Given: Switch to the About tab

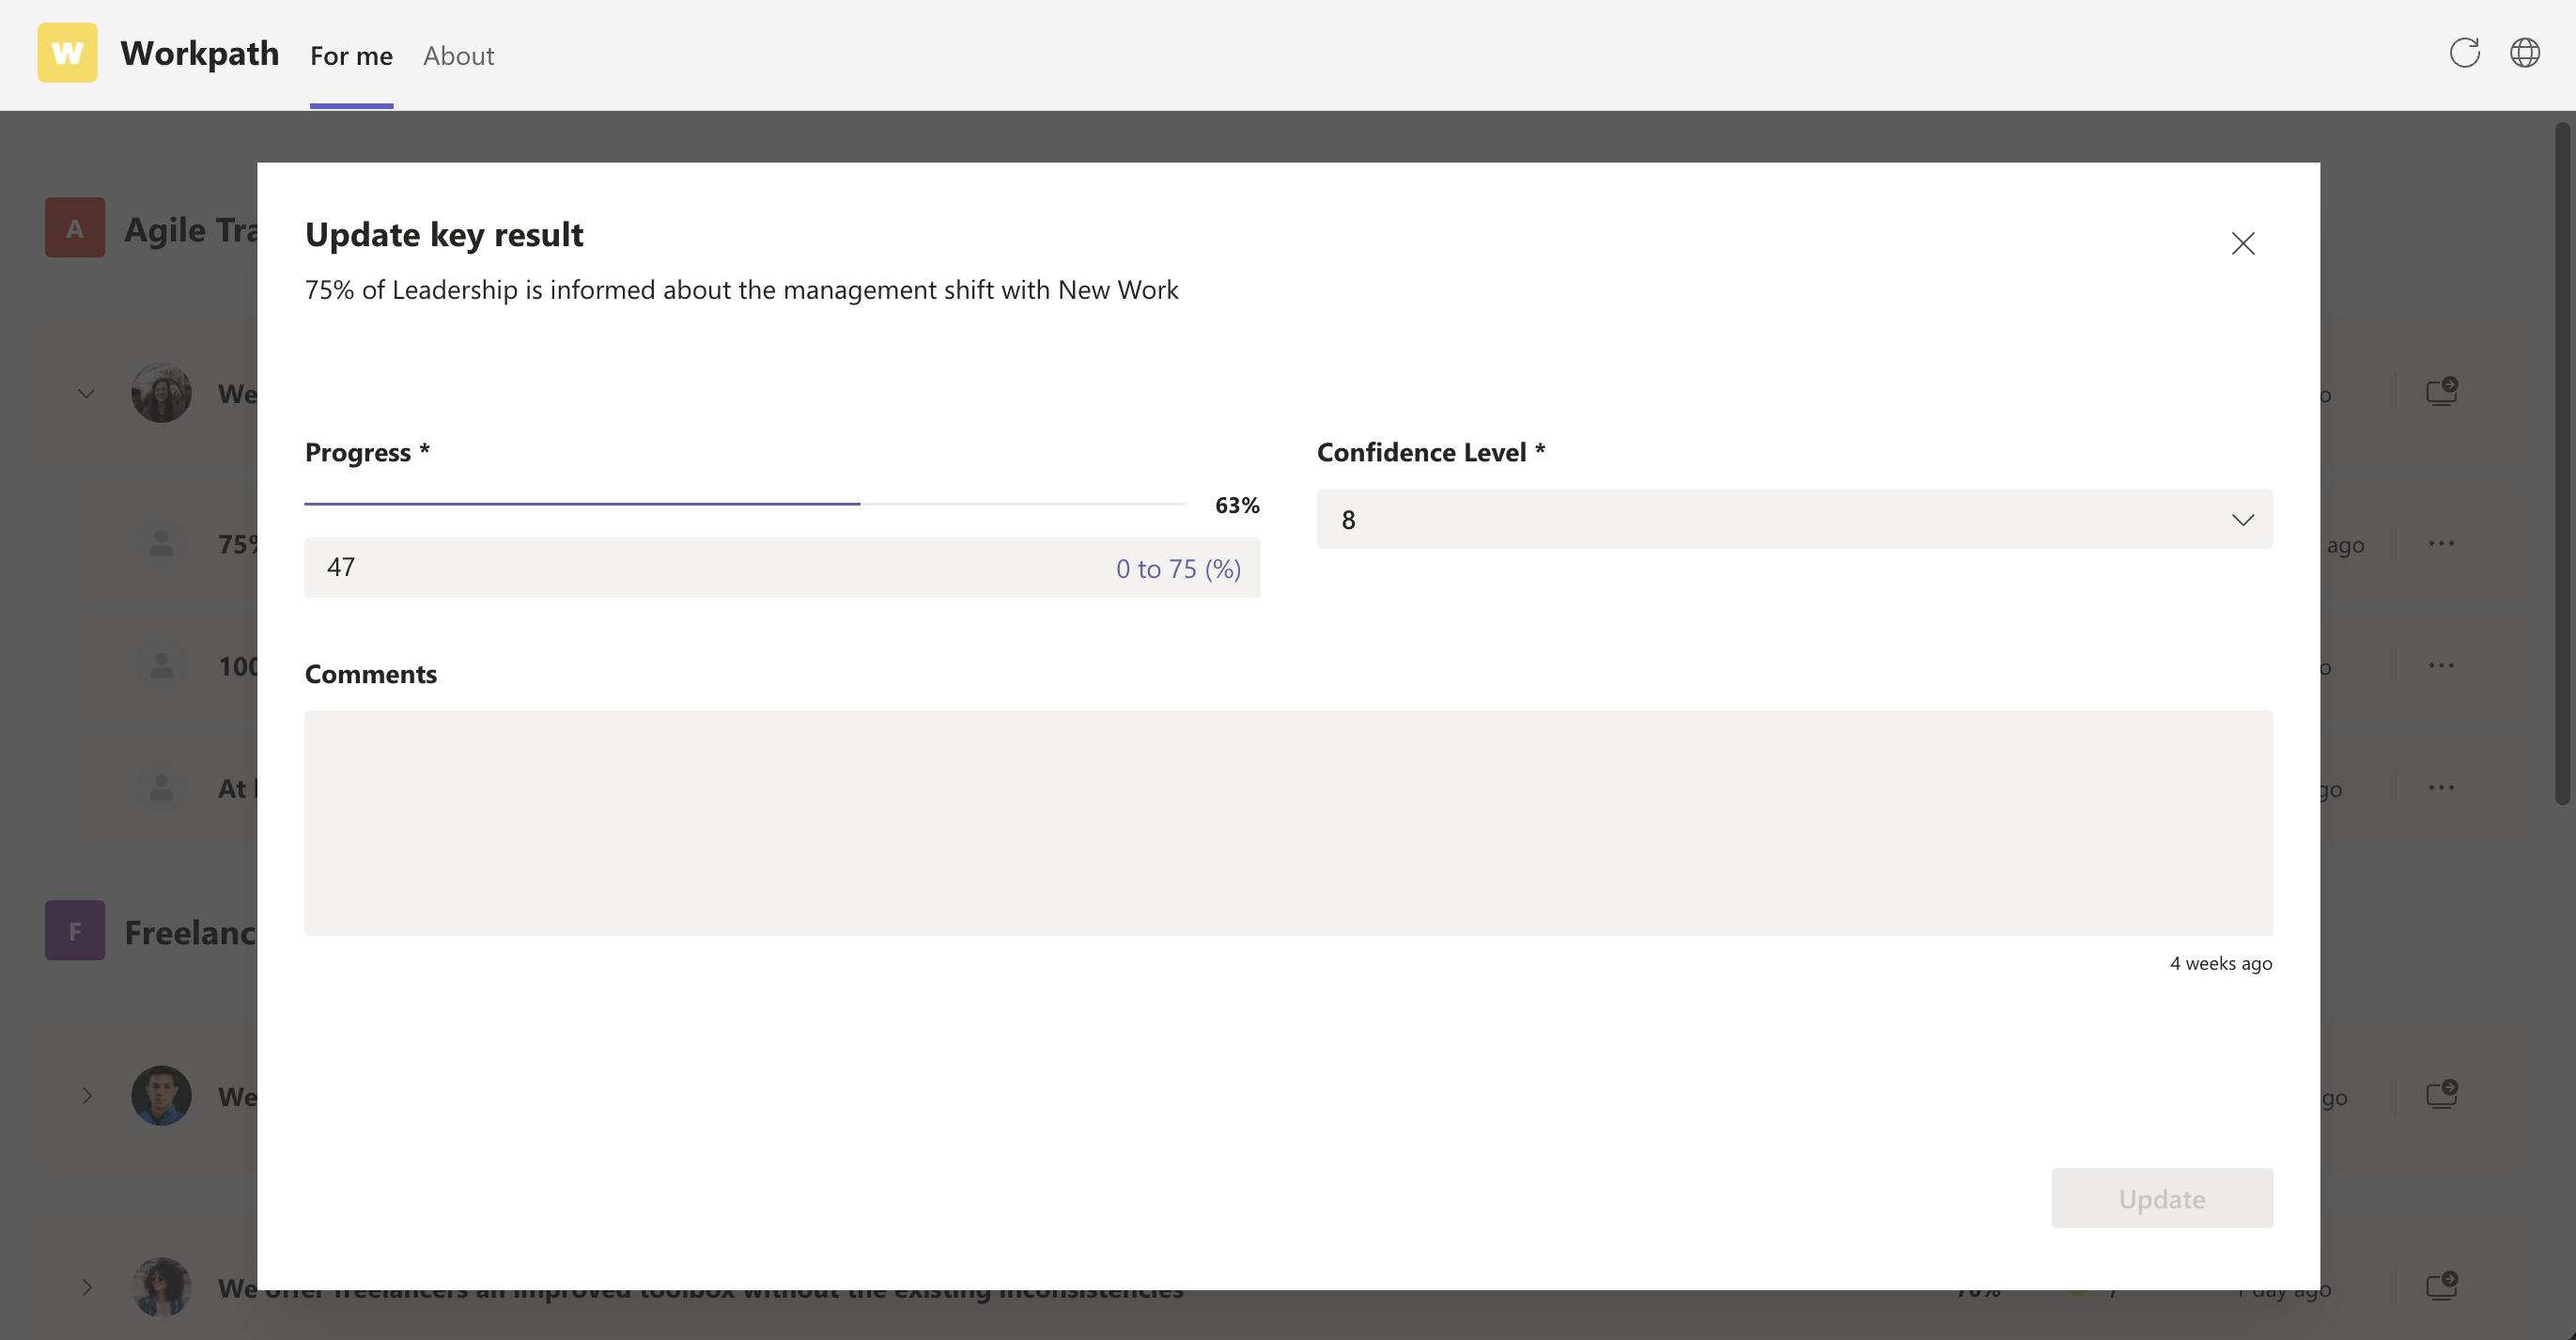Looking at the screenshot, I should [x=458, y=56].
